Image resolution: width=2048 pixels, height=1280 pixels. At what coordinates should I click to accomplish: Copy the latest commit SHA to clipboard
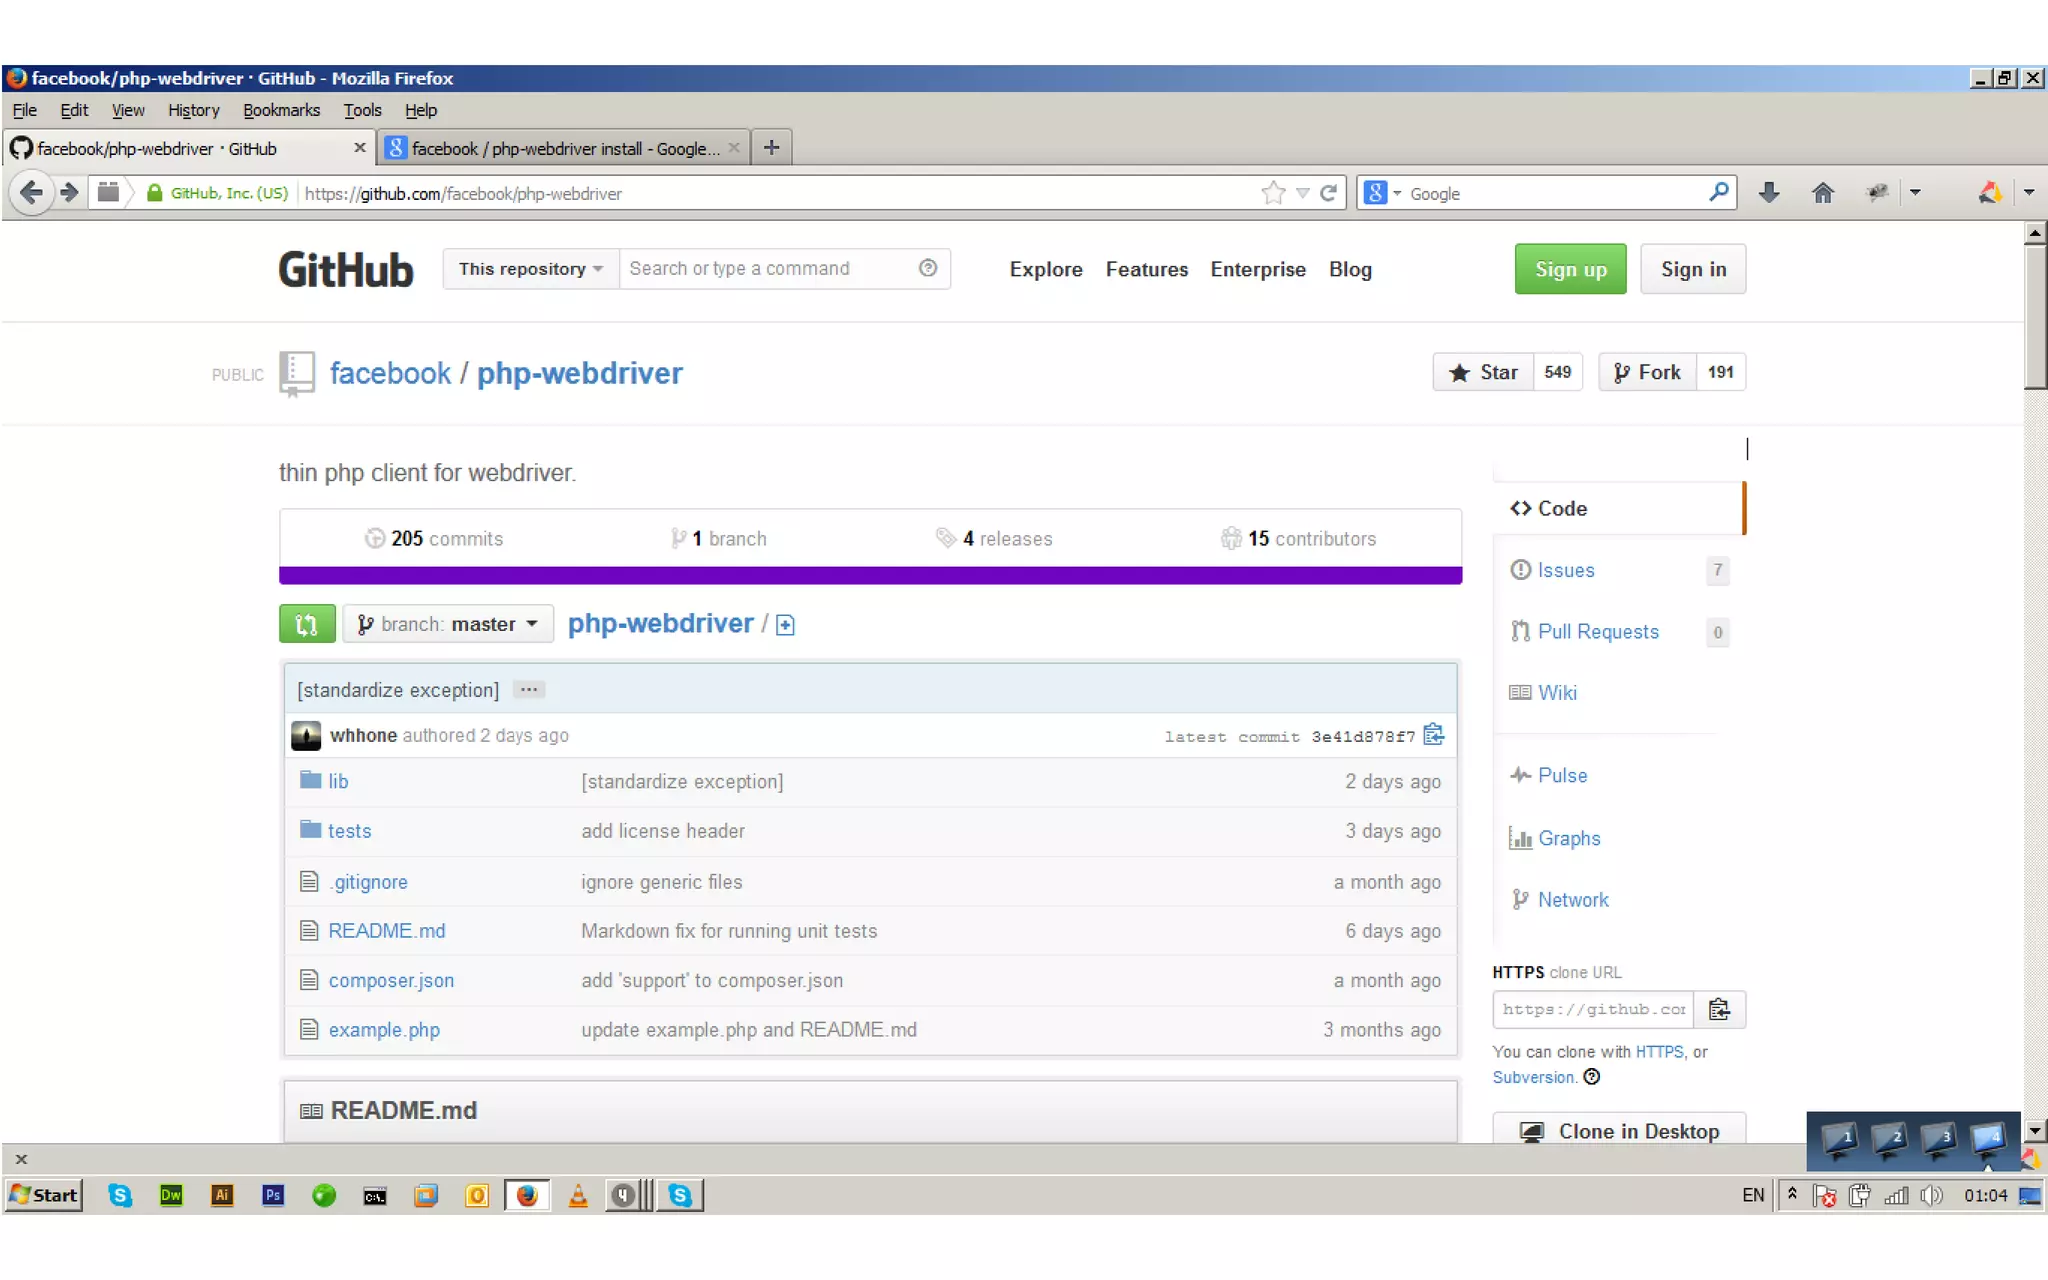pos(1433,735)
